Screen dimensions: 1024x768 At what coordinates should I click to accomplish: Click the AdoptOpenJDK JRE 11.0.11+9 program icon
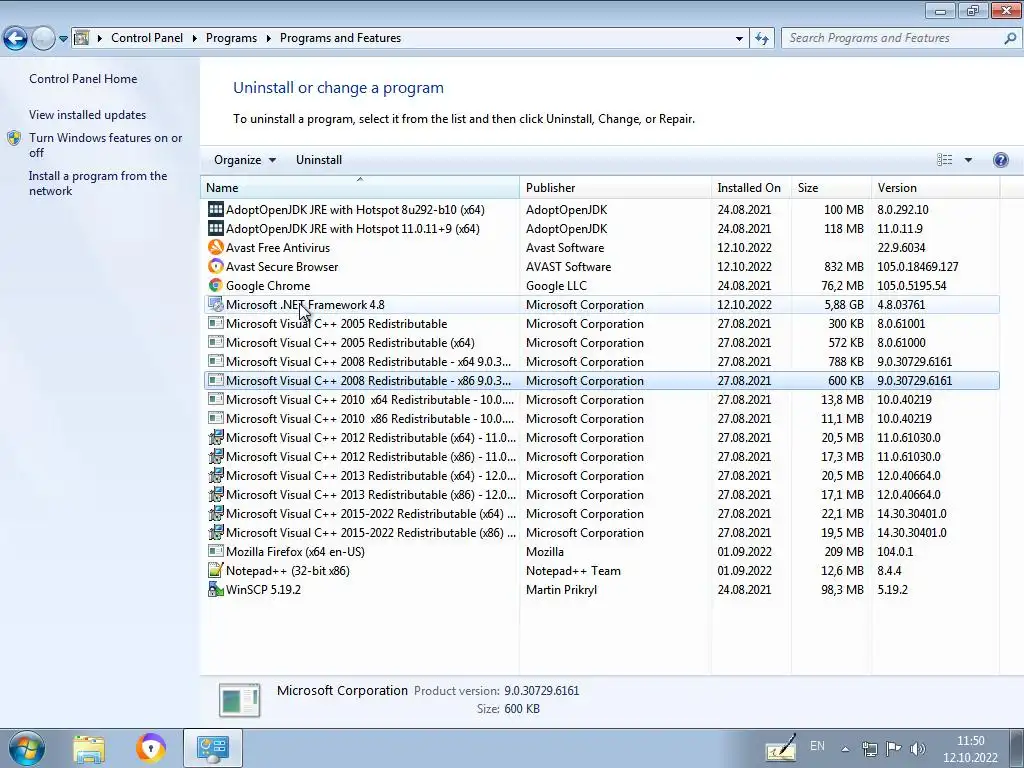click(x=216, y=229)
